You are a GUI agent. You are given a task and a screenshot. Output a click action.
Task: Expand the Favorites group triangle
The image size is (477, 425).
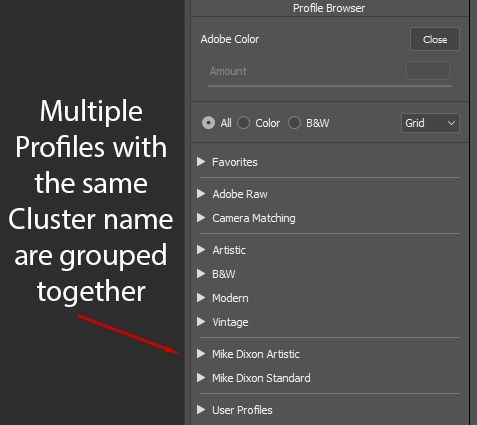click(201, 162)
